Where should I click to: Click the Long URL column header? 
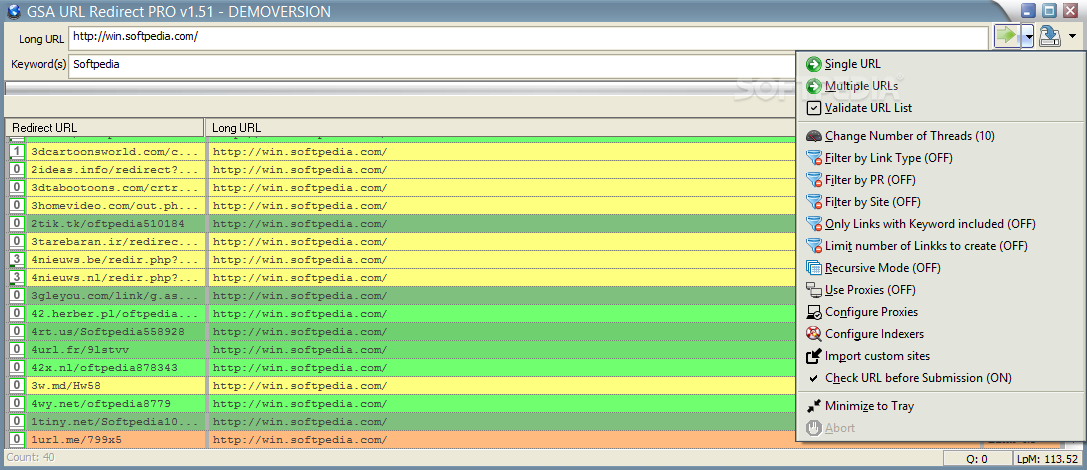pyautogui.click(x=499, y=128)
